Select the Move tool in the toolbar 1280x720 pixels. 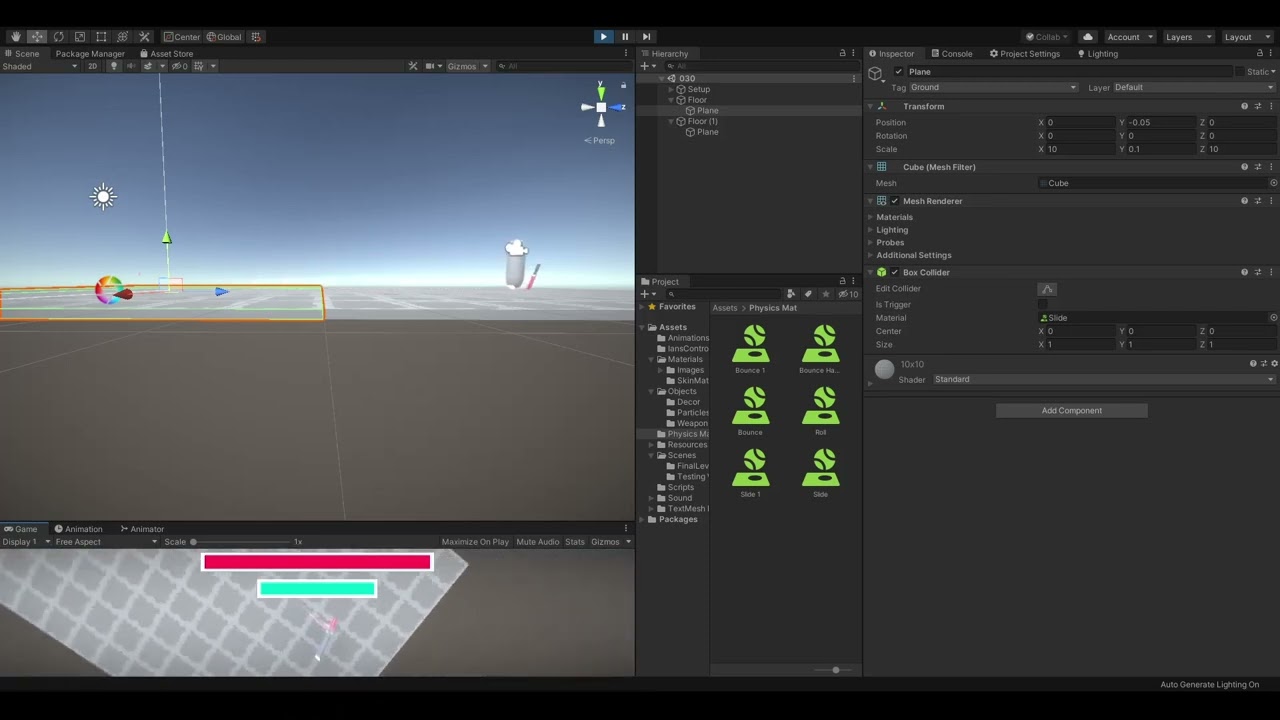37,36
